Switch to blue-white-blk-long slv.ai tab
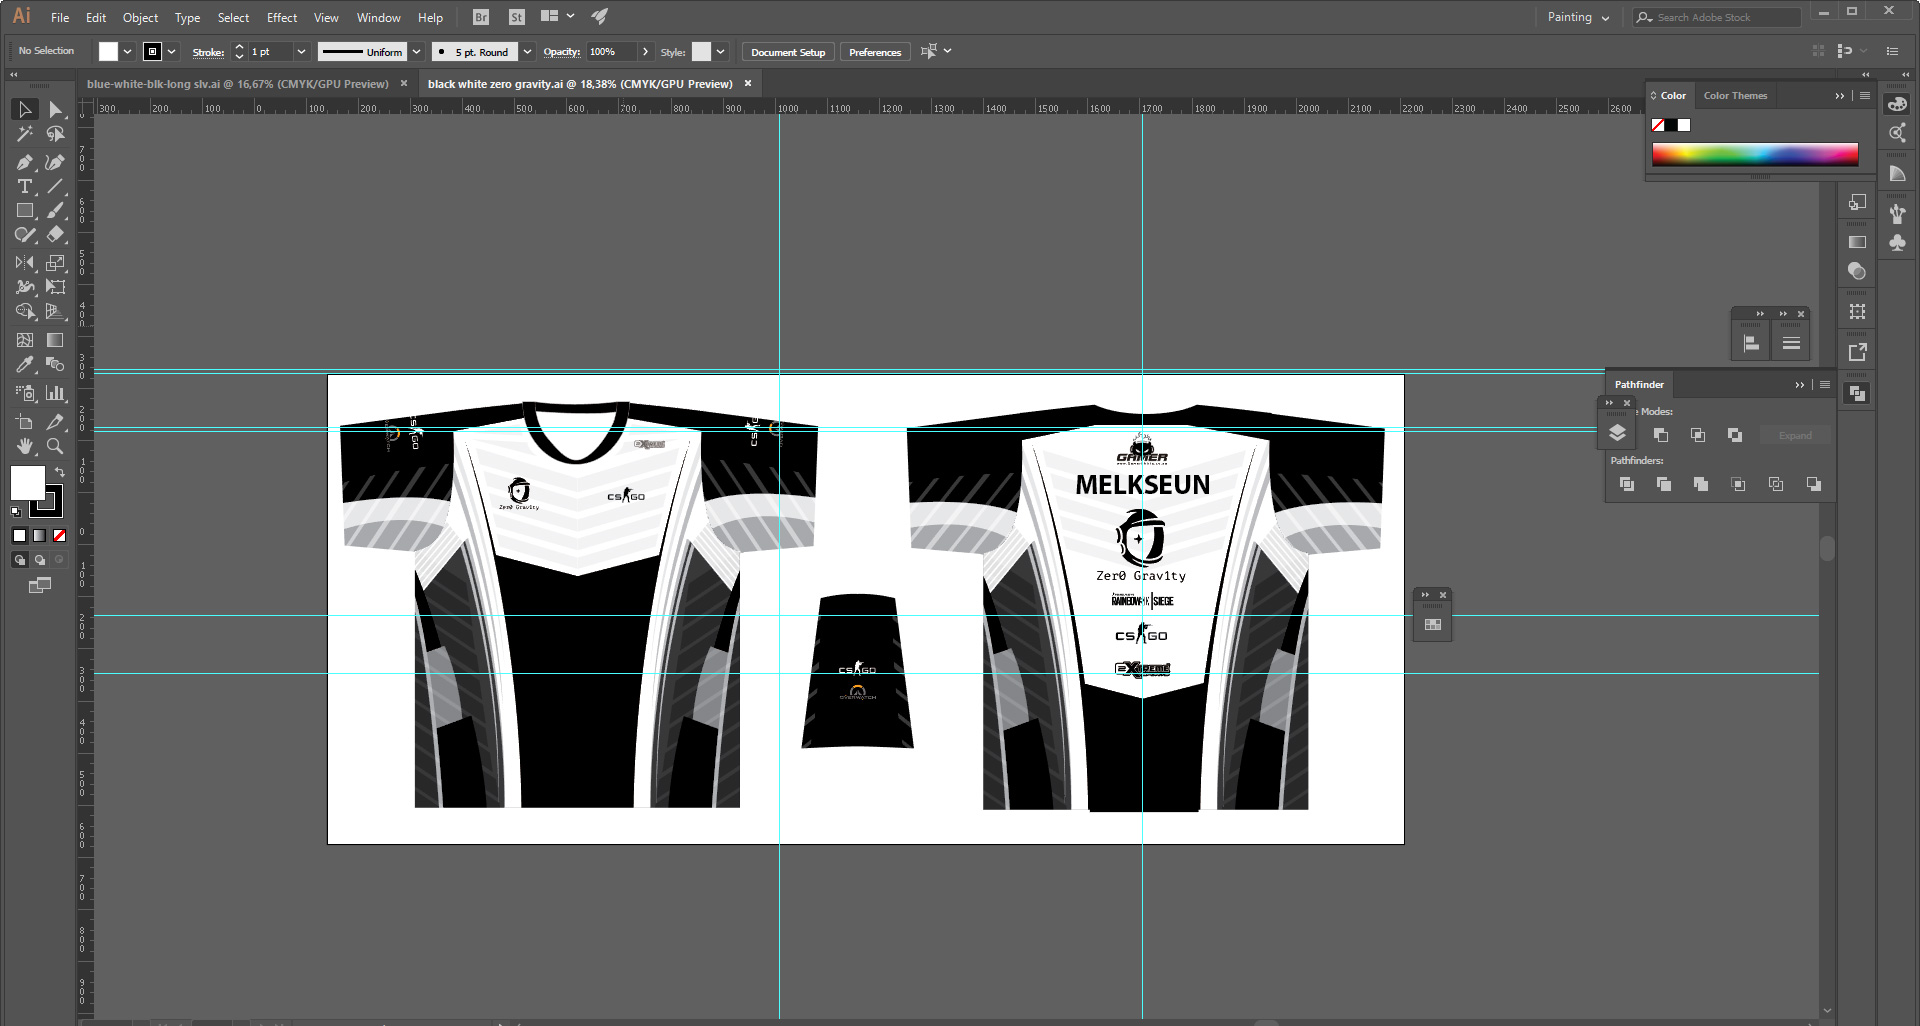 point(238,84)
